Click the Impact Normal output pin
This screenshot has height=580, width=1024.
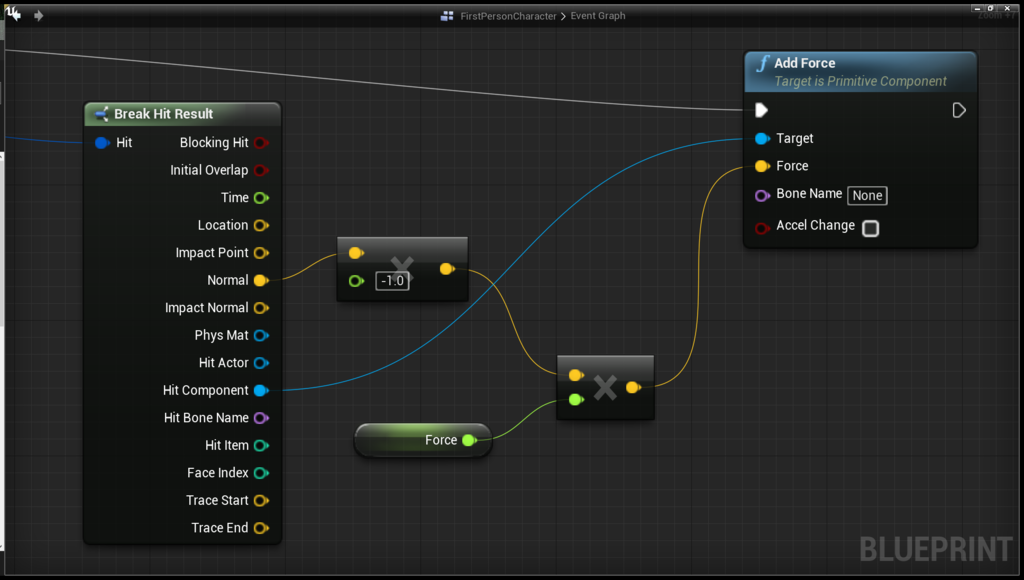(x=261, y=308)
